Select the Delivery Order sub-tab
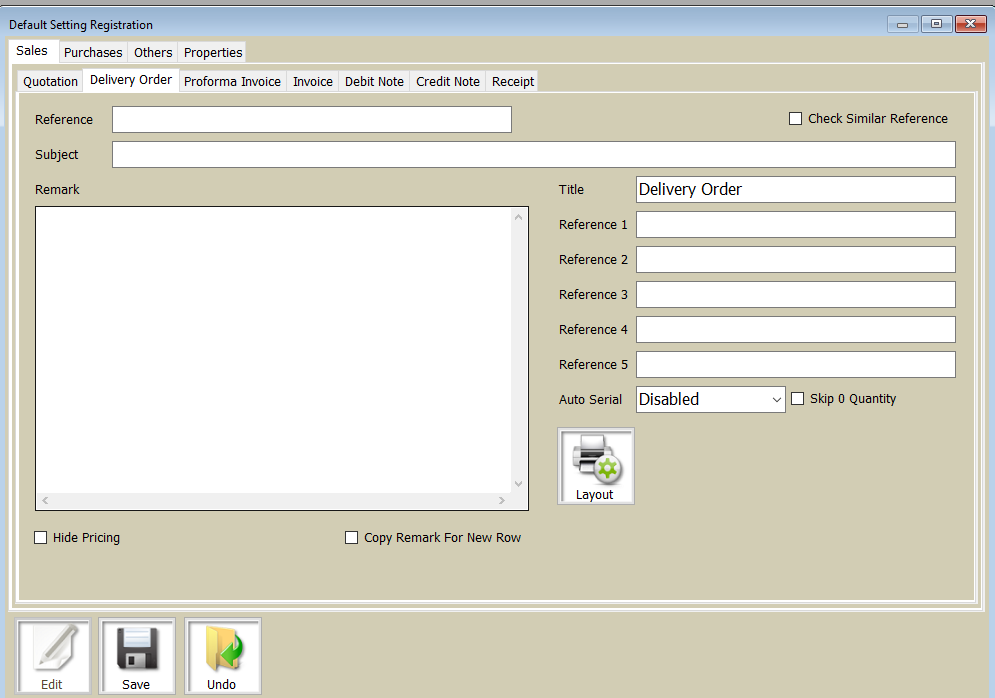 131,80
